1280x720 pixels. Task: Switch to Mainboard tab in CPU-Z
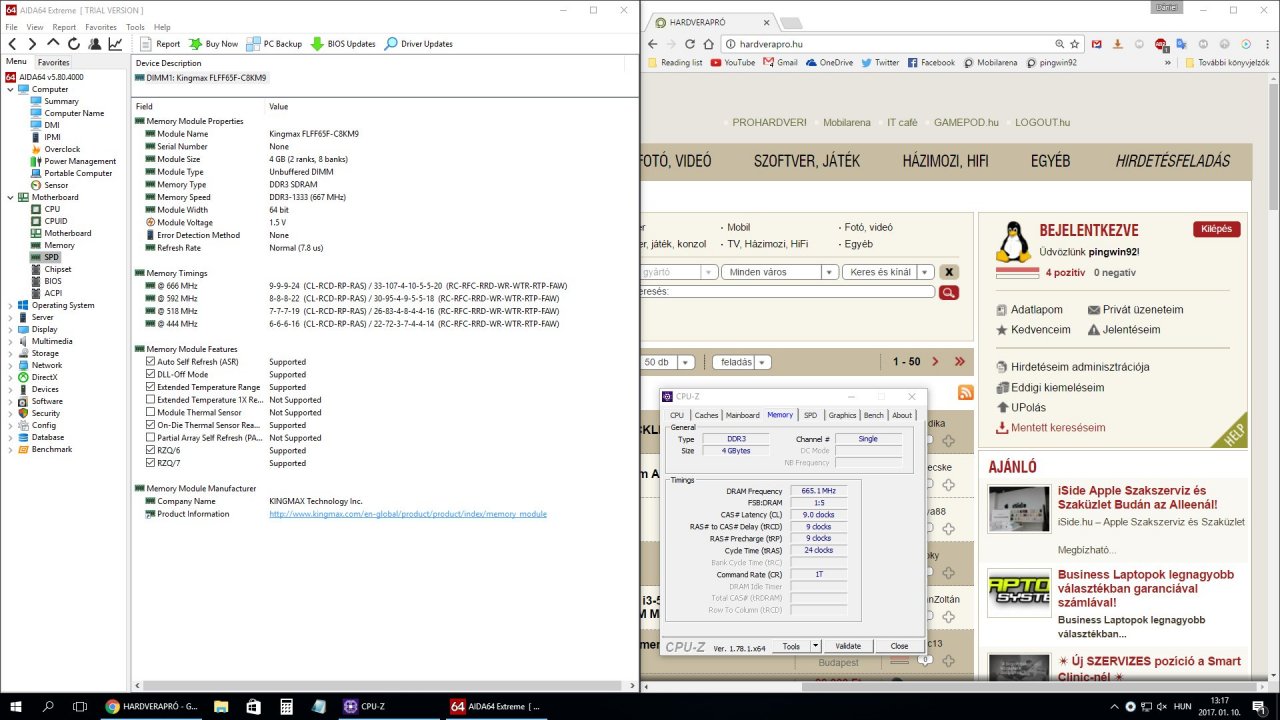pos(742,415)
